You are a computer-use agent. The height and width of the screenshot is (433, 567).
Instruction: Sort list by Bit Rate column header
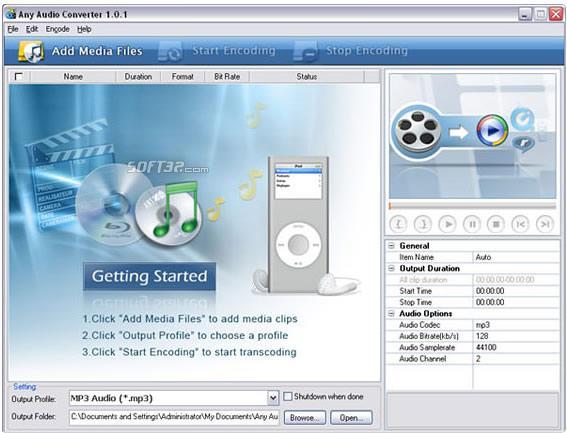(x=227, y=76)
